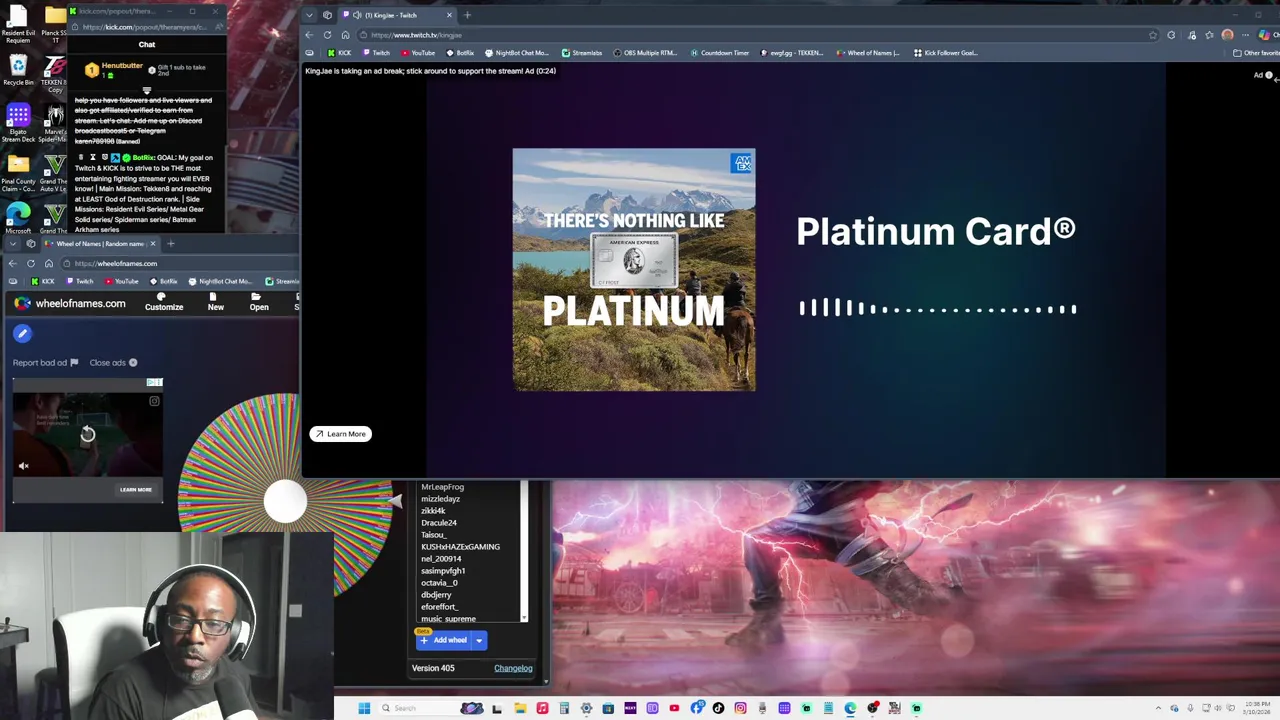This screenshot has height=720, width=1280.
Task: Open the Recycle Bin desktop icon
Action: tap(18, 69)
